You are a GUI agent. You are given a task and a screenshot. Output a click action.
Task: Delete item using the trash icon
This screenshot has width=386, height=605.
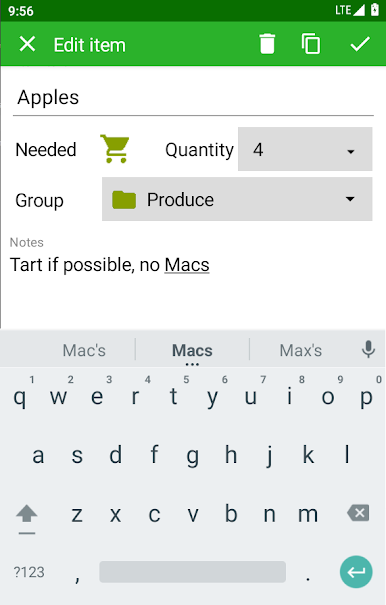coord(267,44)
